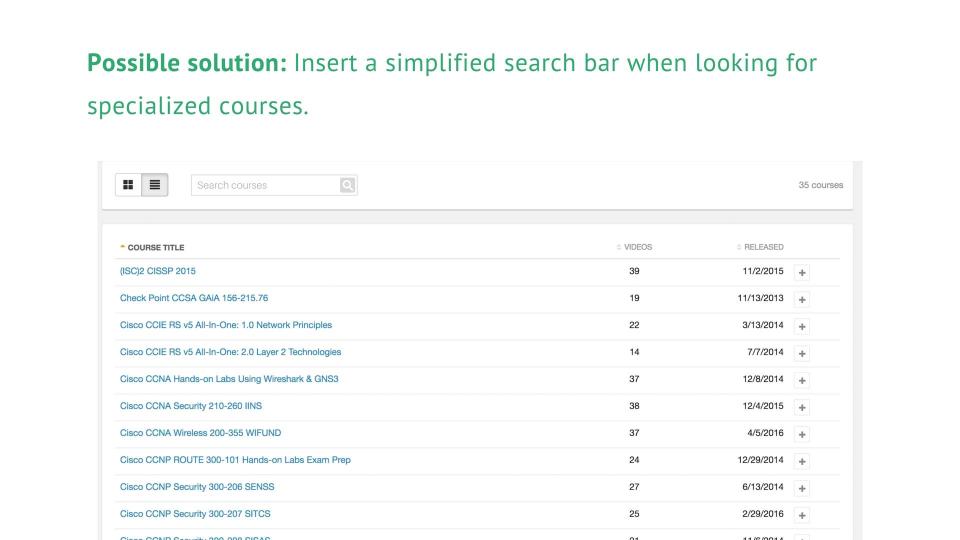This screenshot has width=960, height=540.
Task: Sort by Videos column
Action: (637, 247)
